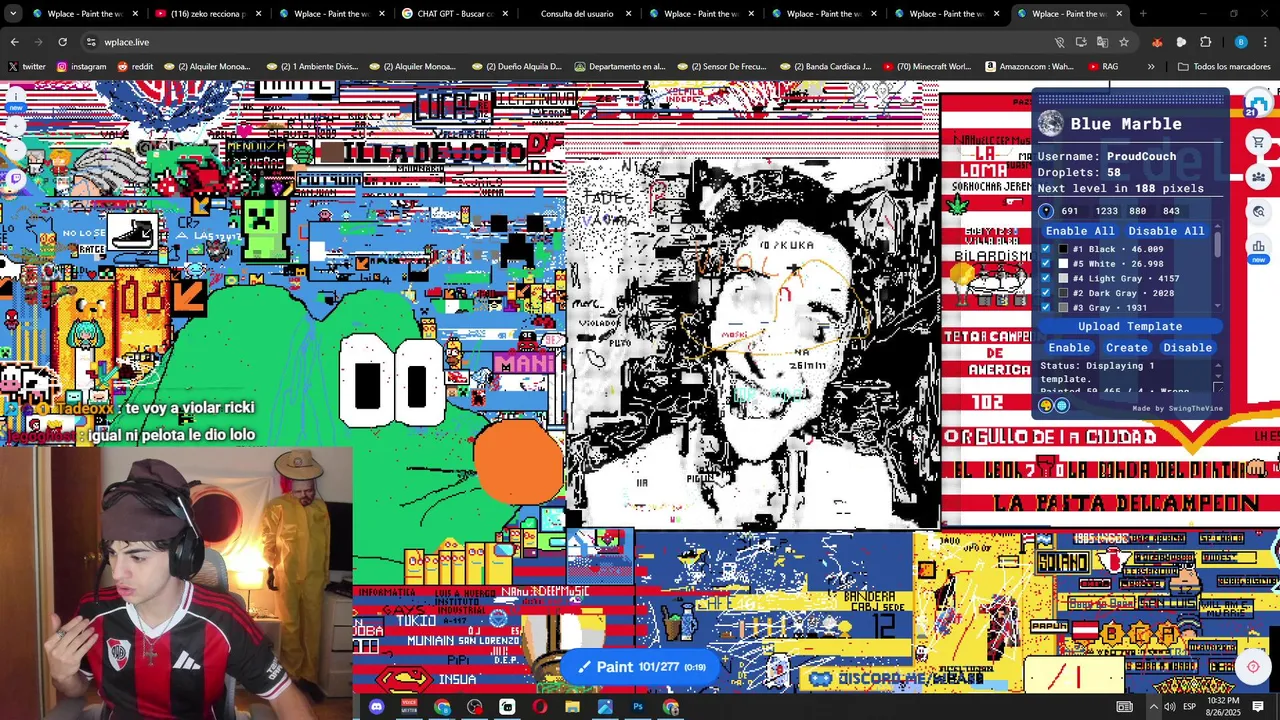Switch to the Consulta del usuario tab
1280x720 pixels.
click(577, 14)
